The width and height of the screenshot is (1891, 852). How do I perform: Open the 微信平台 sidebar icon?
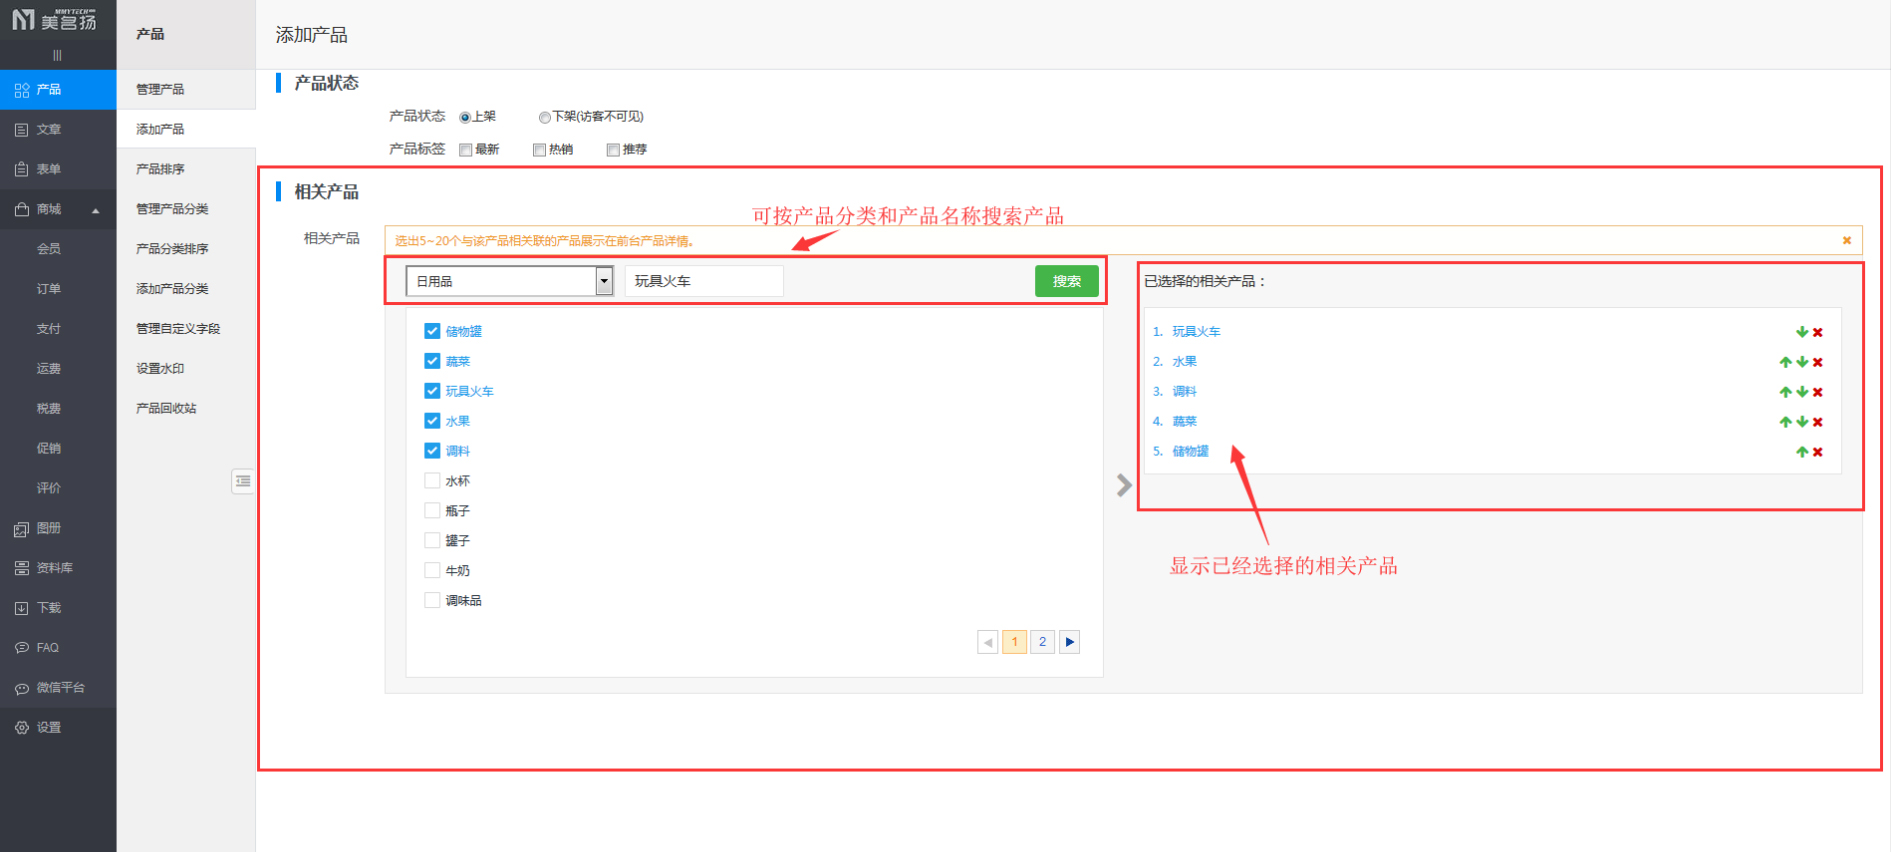pyautogui.click(x=22, y=688)
